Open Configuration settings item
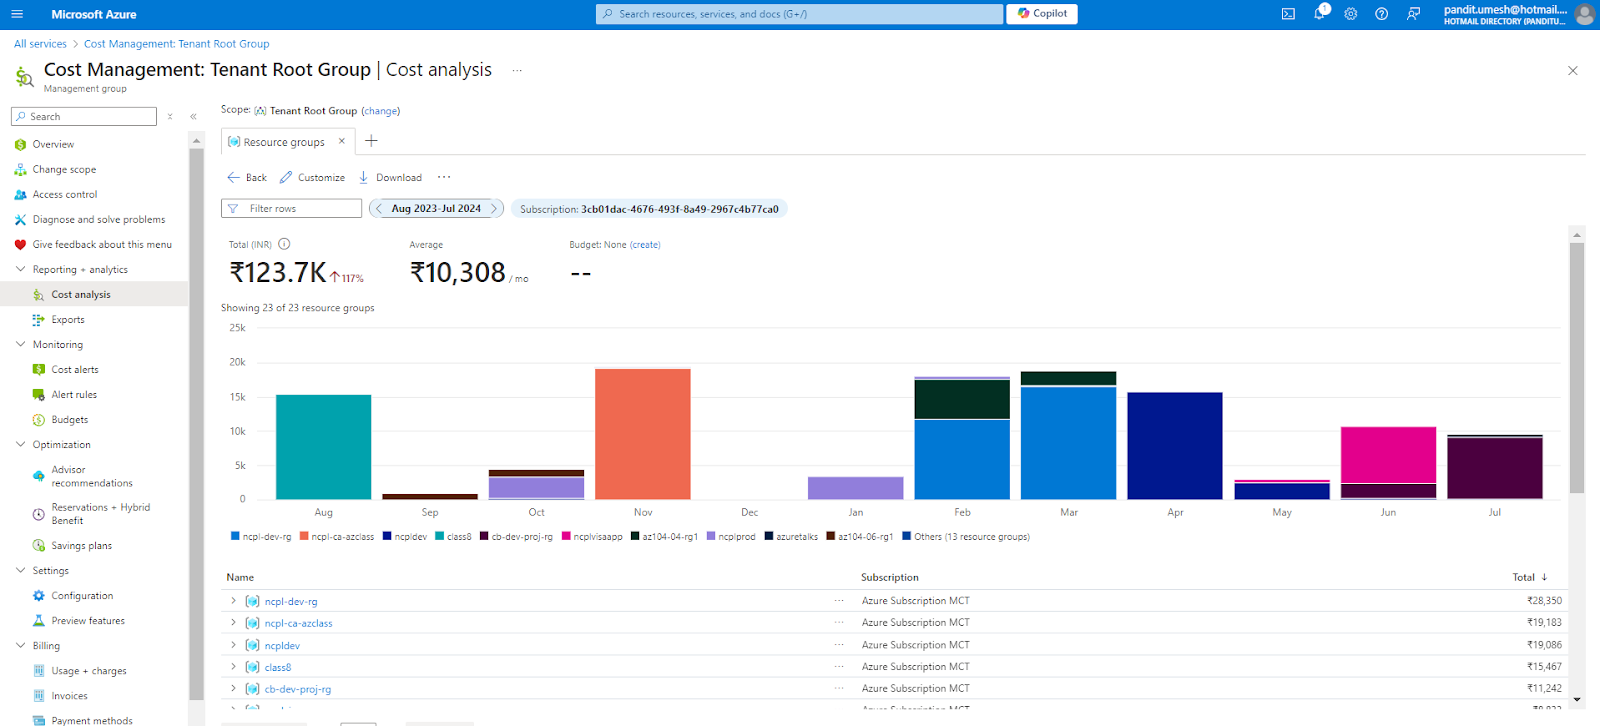This screenshot has height=726, width=1600. pyautogui.click(x=82, y=596)
